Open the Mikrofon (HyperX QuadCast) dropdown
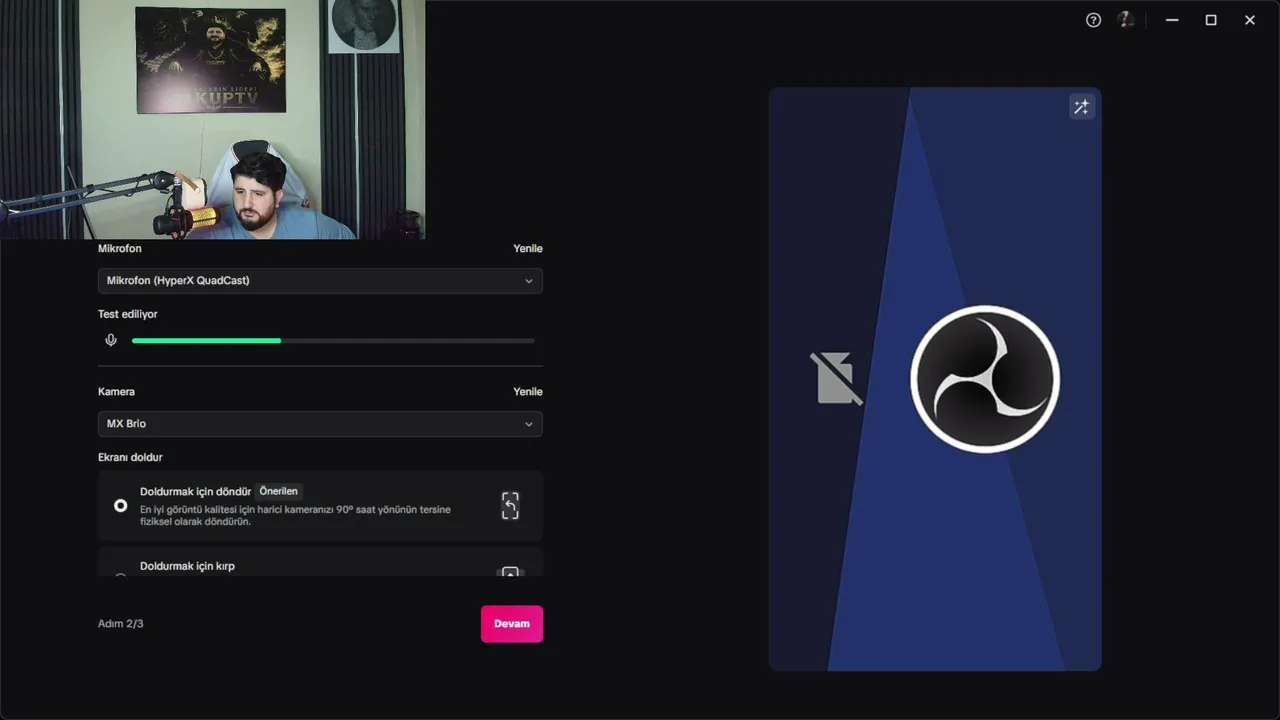The height and width of the screenshot is (720, 1280). point(320,281)
